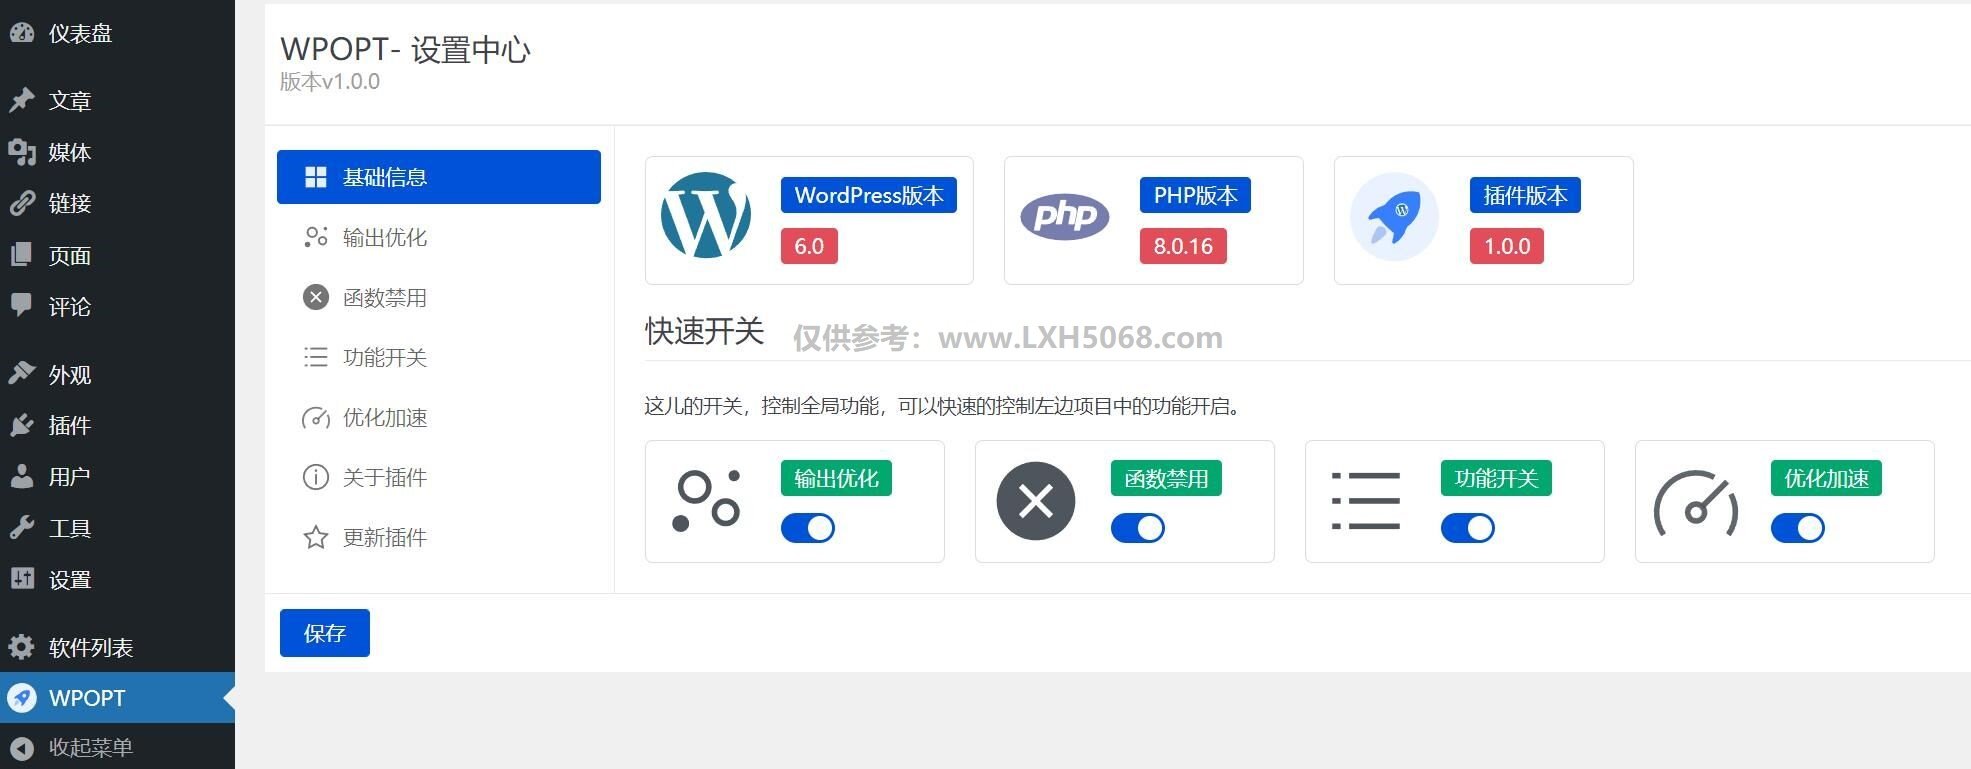The width and height of the screenshot is (1971, 769).
Task: Open 媒体 in the admin sidebar
Action: point(117,152)
